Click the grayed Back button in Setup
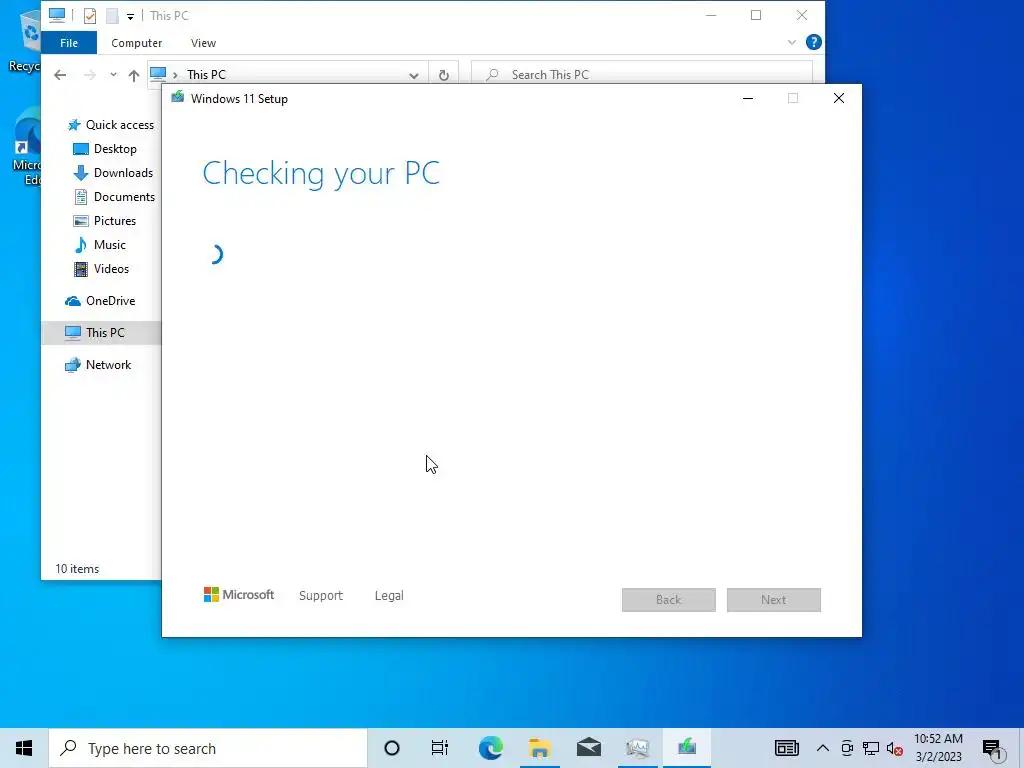 point(669,600)
